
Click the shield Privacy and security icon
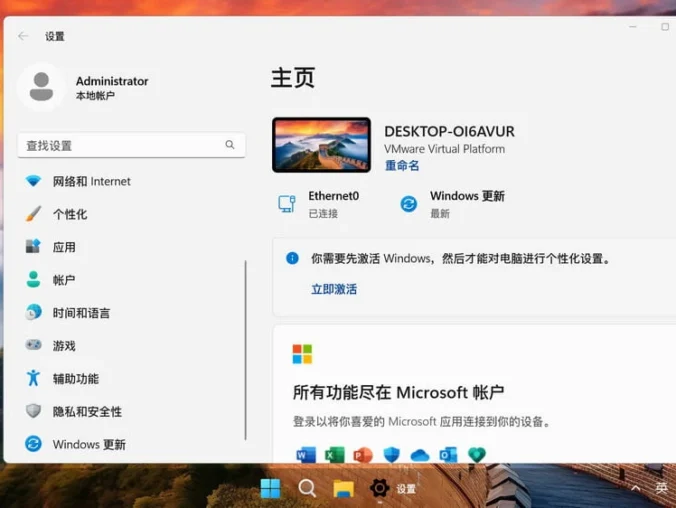click(33, 411)
